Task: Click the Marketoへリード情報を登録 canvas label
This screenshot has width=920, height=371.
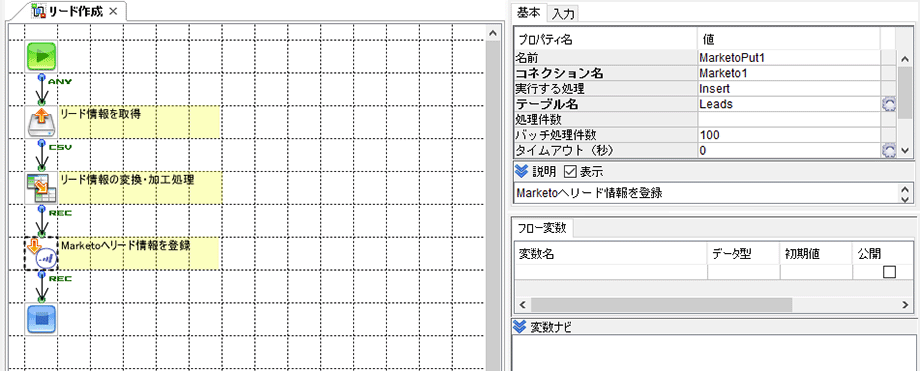Action: [x=125, y=245]
